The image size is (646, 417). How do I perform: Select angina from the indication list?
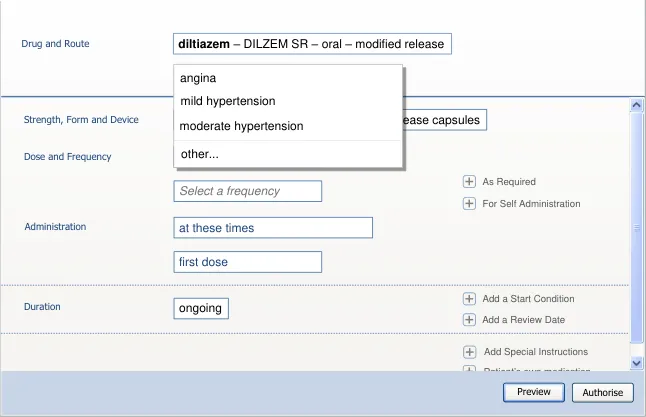(x=198, y=78)
